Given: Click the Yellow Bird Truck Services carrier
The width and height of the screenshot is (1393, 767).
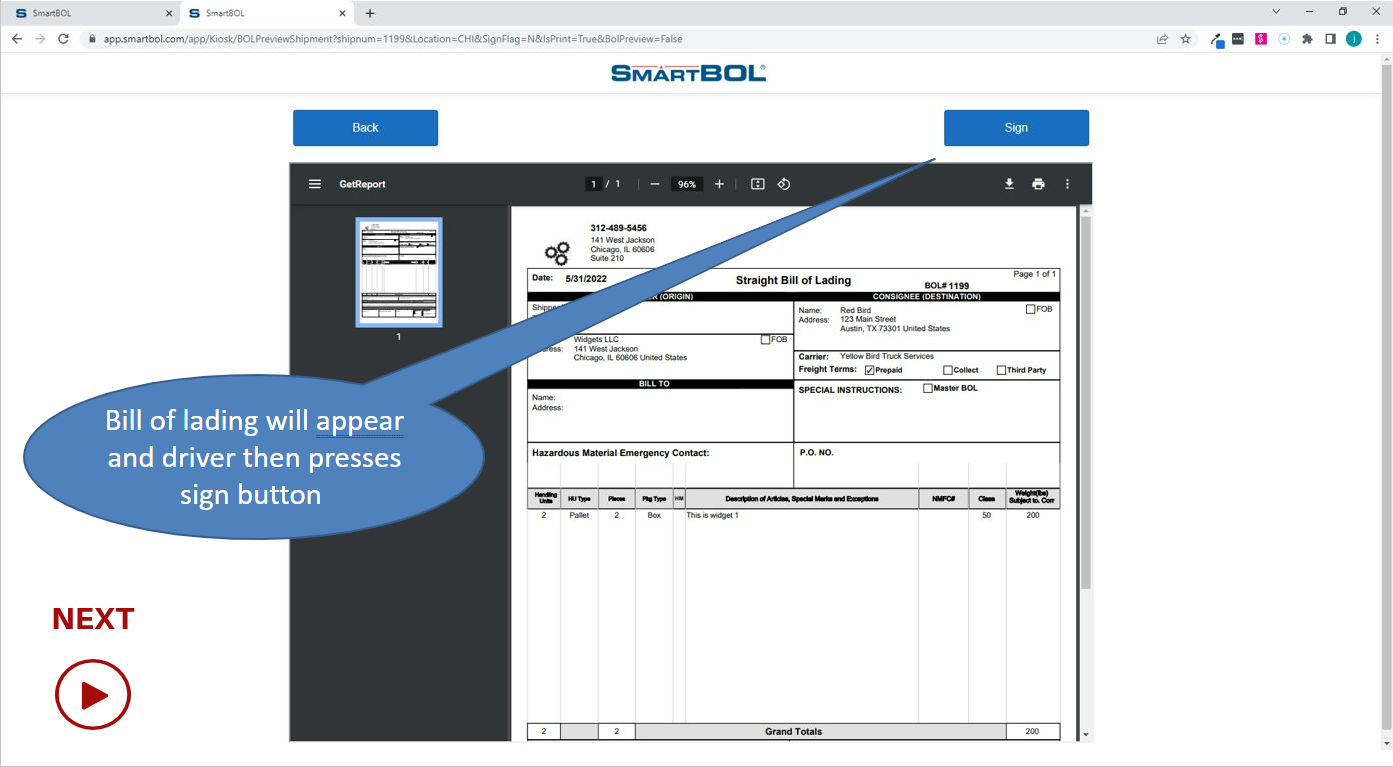Looking at the screenshot, I should (887, 356).
